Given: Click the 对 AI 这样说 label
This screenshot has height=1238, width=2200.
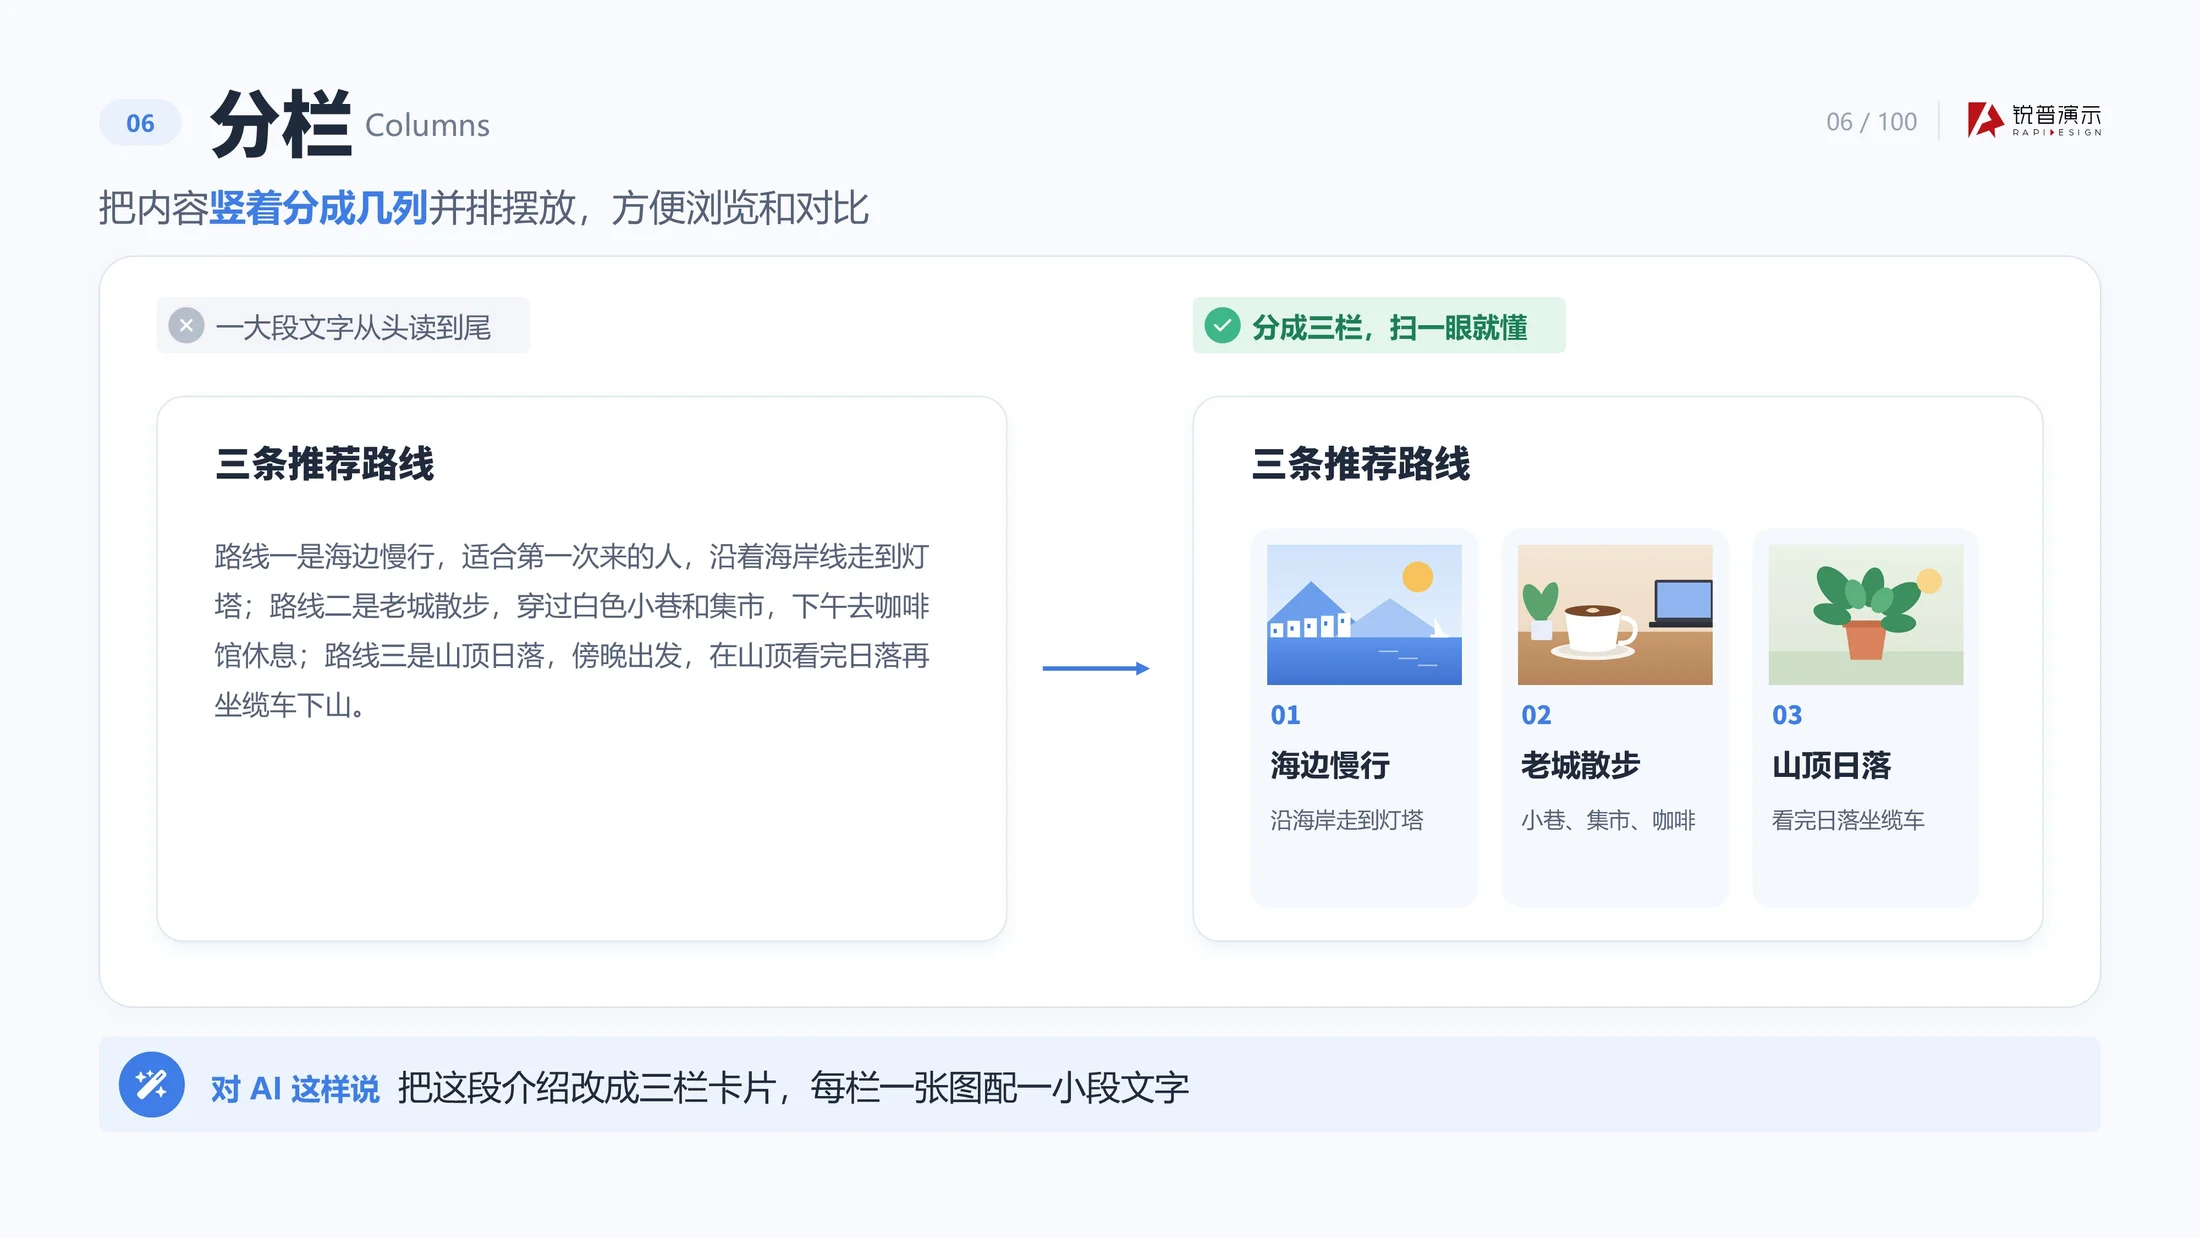Looking at the screenshot, I should 295,1088.
